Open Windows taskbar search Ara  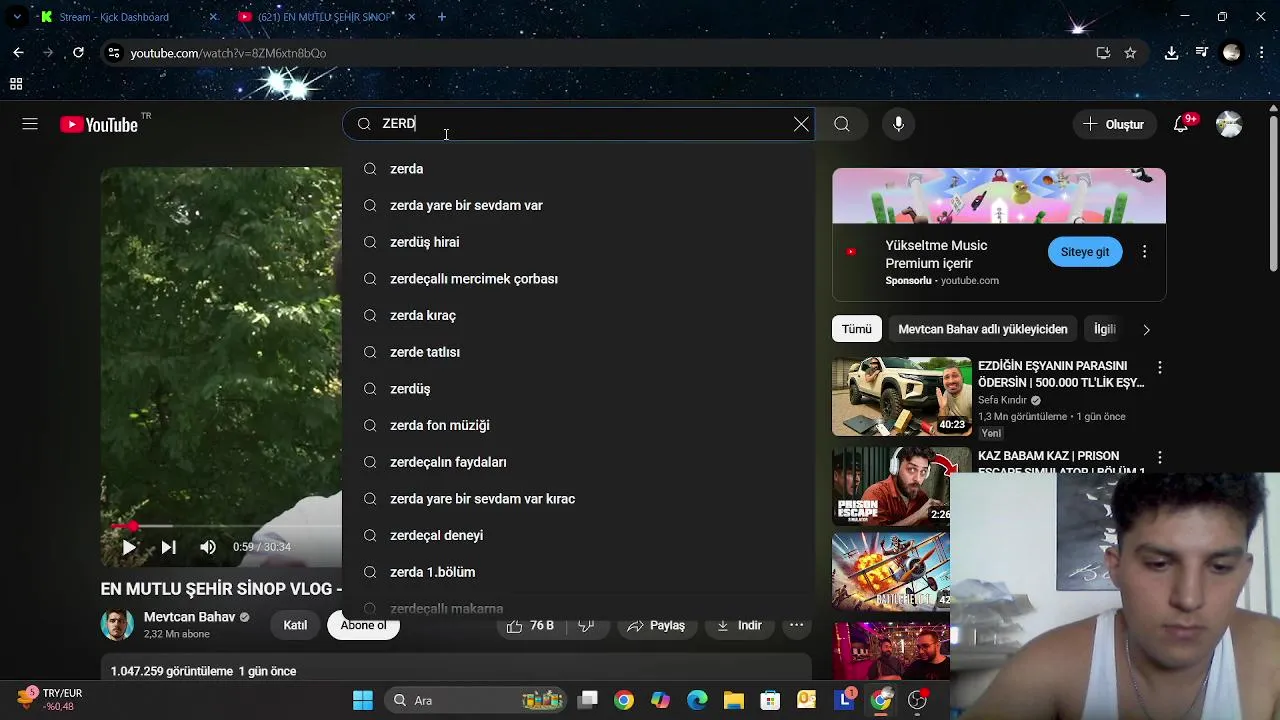(475, 700)
